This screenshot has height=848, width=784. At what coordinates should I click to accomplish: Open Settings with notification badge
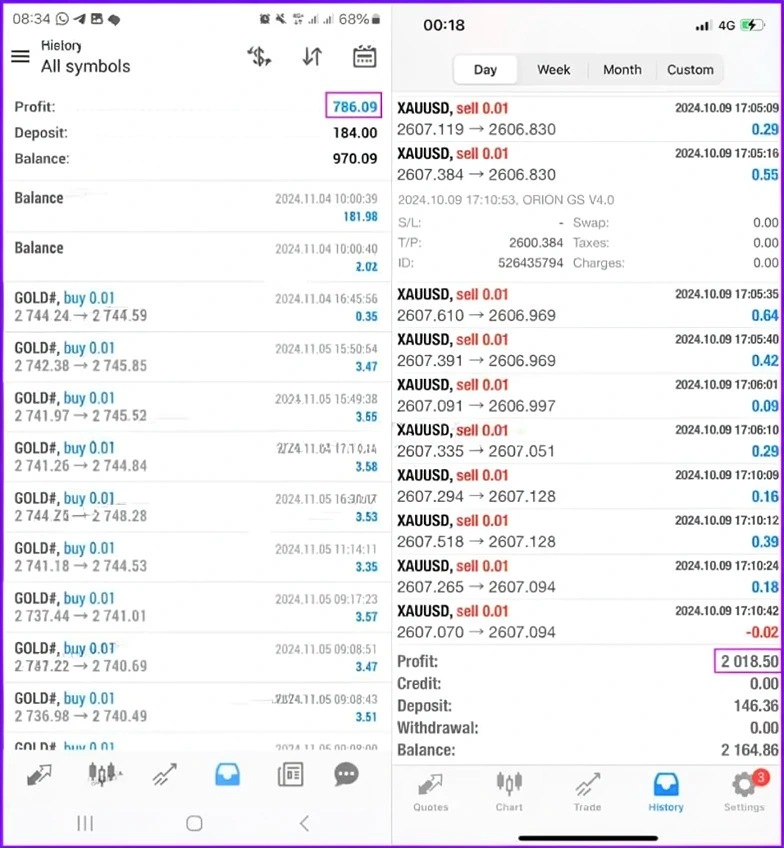tap(745, 791)
